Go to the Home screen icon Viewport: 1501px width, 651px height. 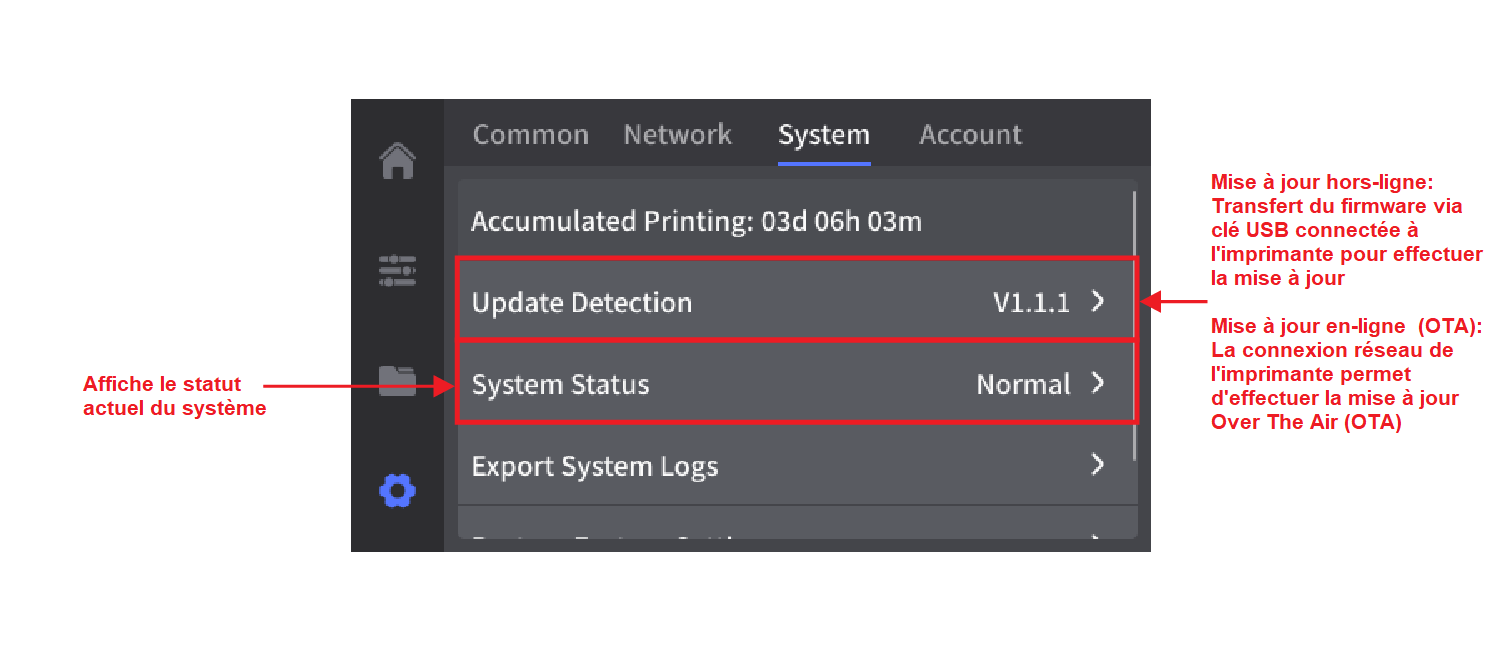click(x=397, y=160)
